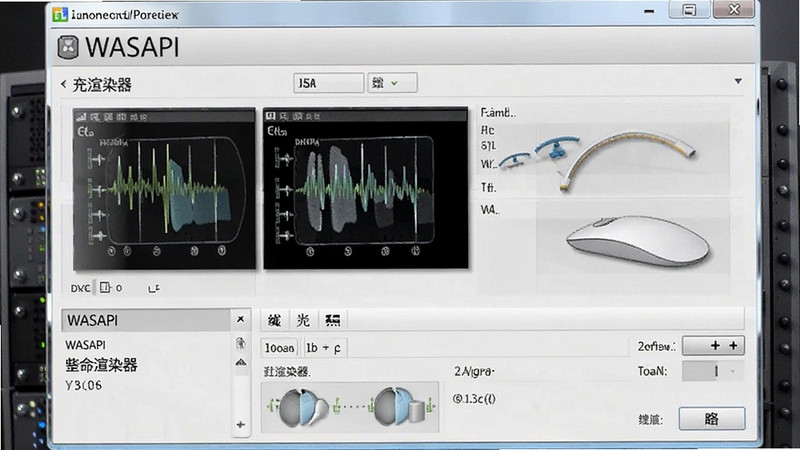Go back using the arrow beside 充渲染器

(64, 84)
